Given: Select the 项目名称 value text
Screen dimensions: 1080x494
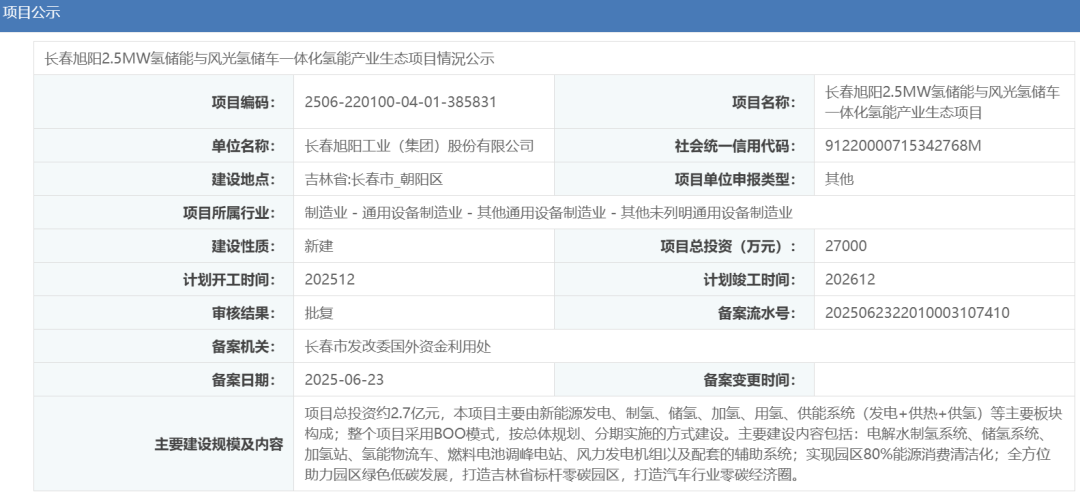Looking at the screenshot, I should click(942, 102).
